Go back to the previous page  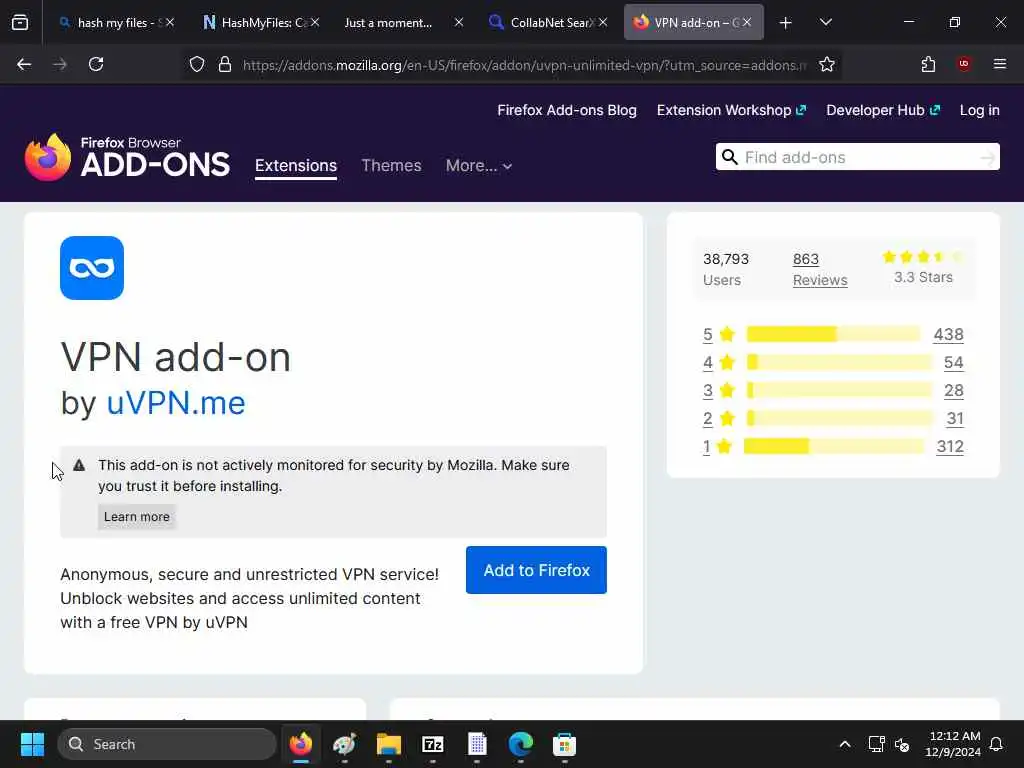point(24,64)
